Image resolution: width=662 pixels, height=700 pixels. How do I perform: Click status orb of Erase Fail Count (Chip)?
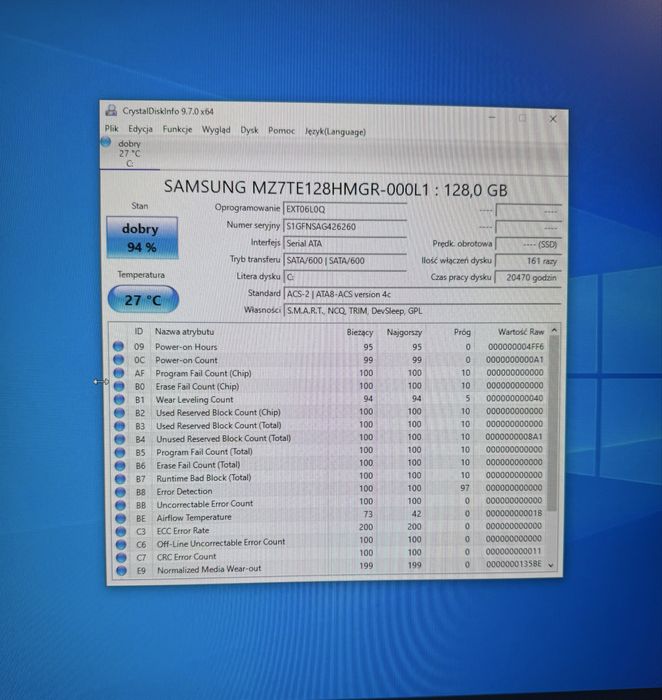click(119, 386)
